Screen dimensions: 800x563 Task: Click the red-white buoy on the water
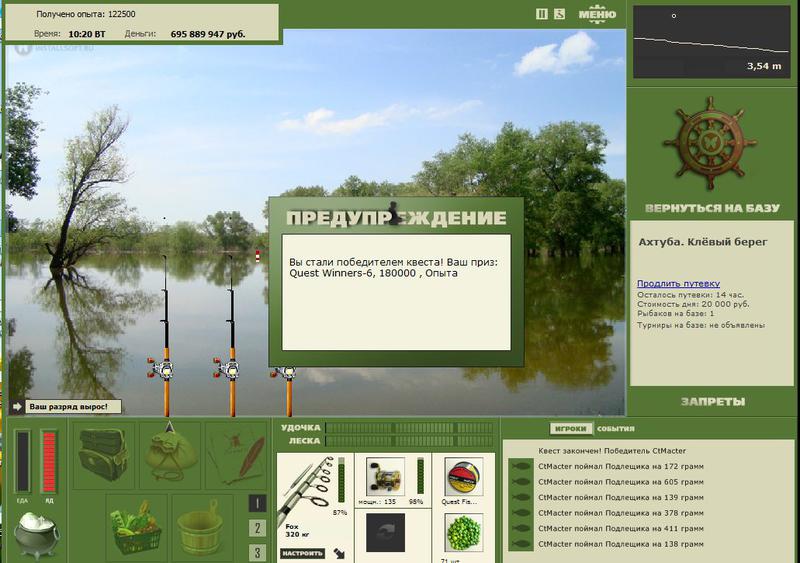[x=258, y=256]
